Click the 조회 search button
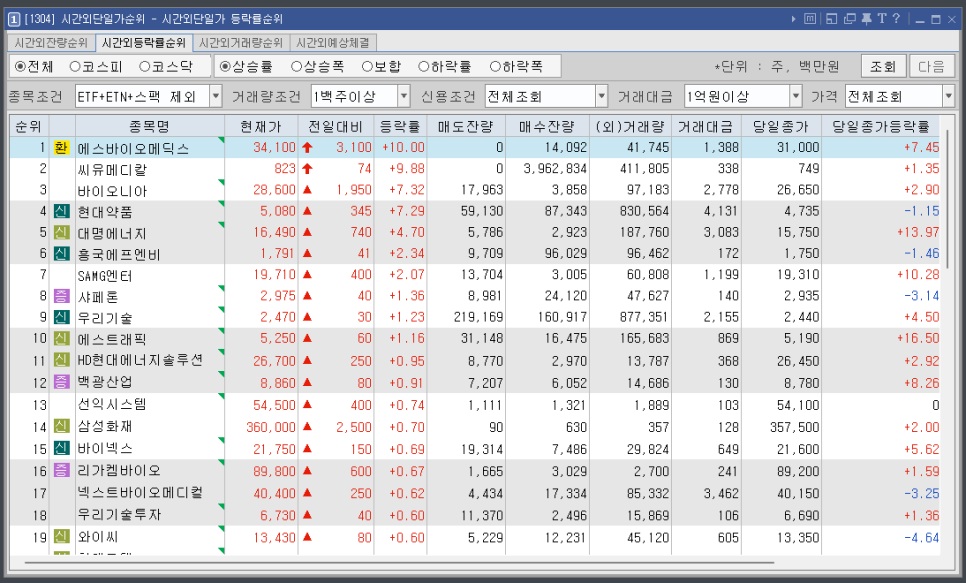Image resolution: width=966 pixels, height=583 pixels. click(x=883, y=66)
